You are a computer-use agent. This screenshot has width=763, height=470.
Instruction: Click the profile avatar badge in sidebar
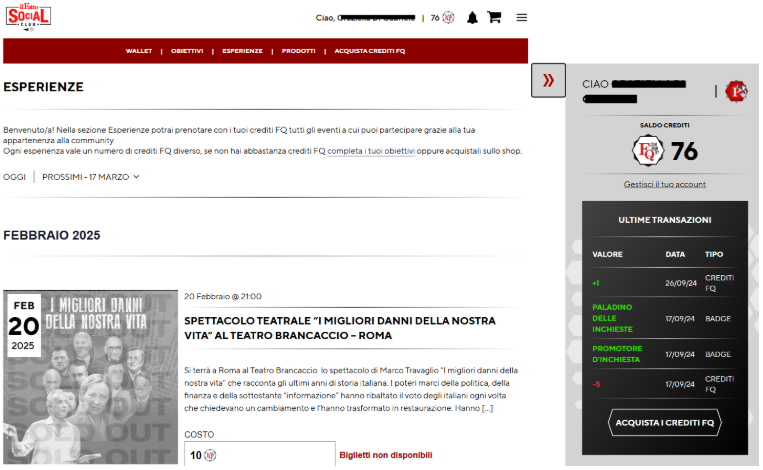736,91
